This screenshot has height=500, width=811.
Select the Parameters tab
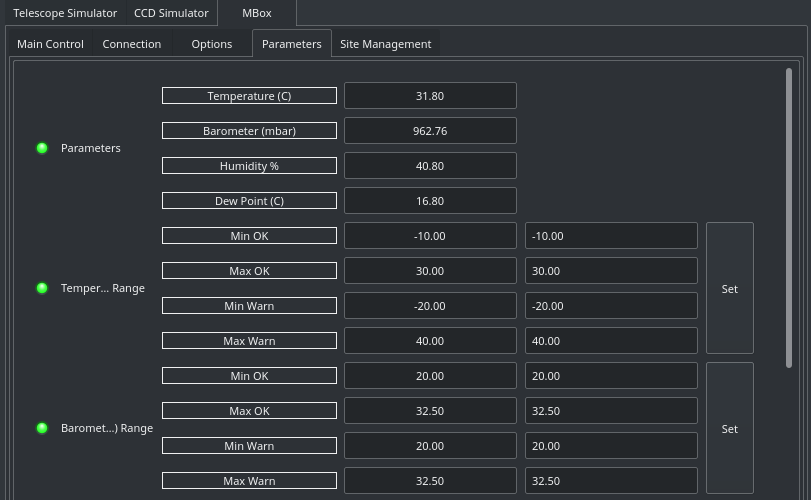292,44
